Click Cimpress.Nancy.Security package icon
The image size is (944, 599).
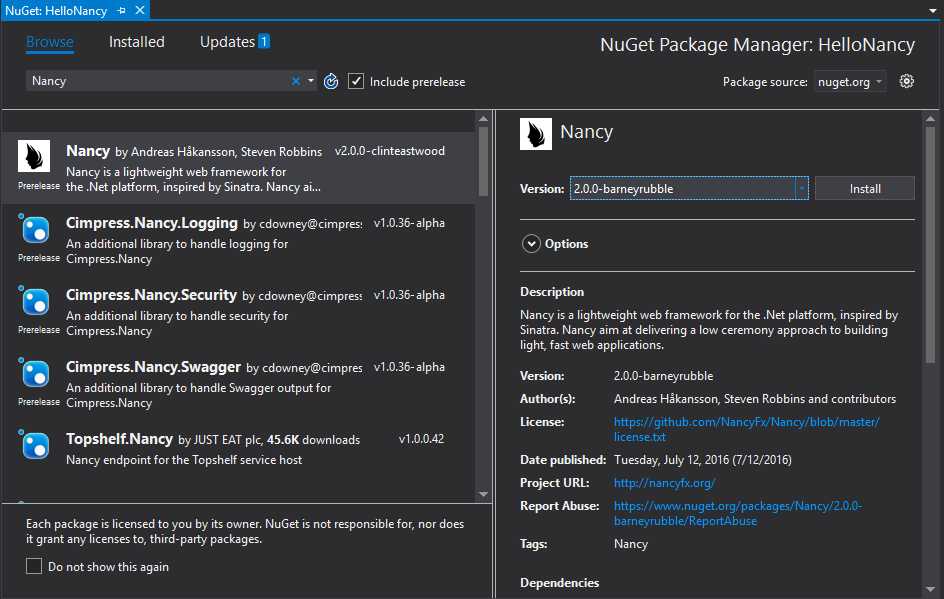click(35, 301)
